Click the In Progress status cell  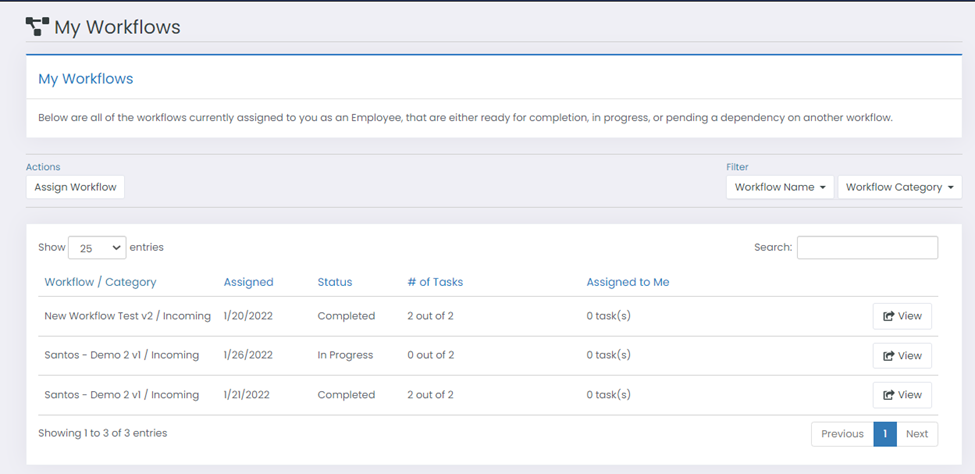345,355
